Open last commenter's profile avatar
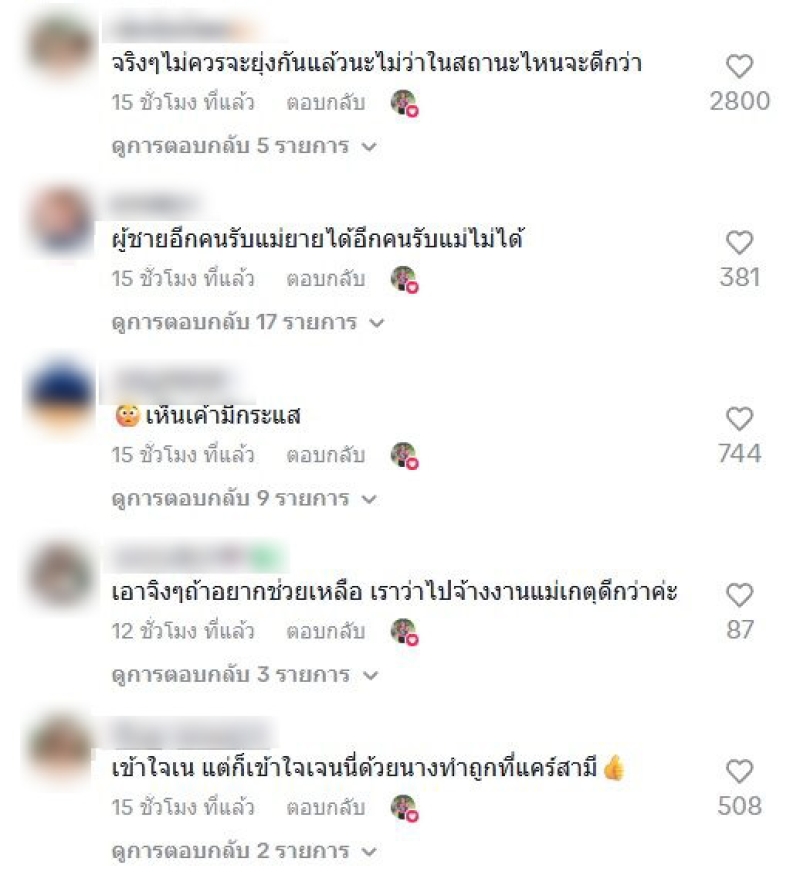 click(x=60, y=748)
